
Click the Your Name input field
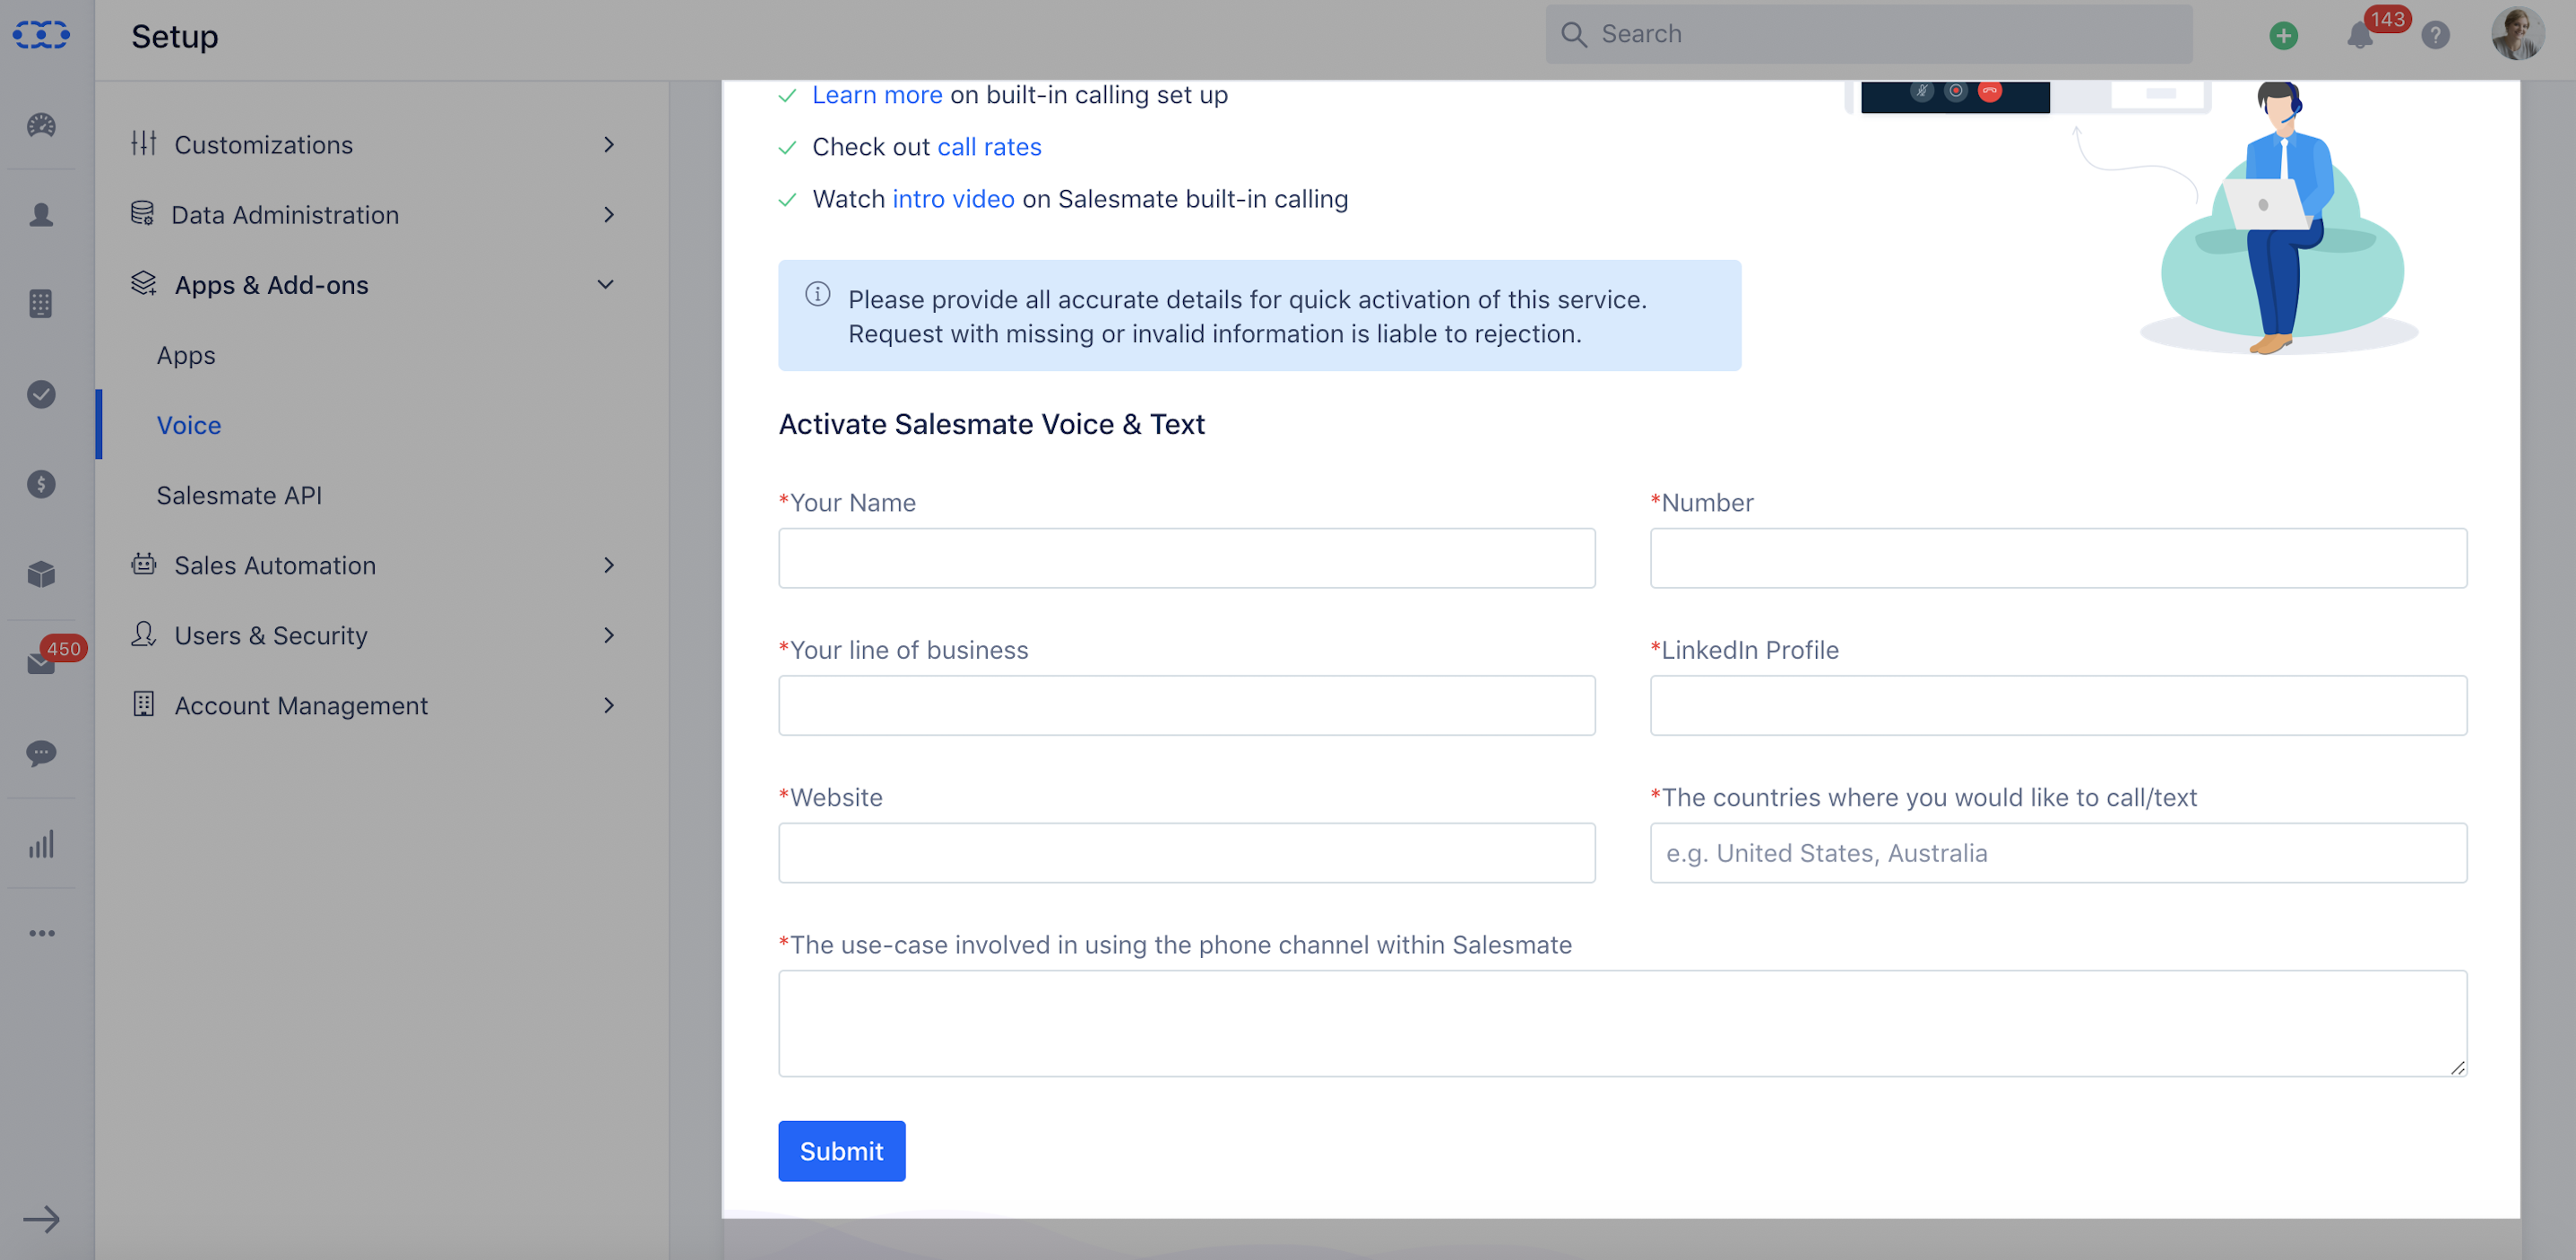coord(1187,558)
